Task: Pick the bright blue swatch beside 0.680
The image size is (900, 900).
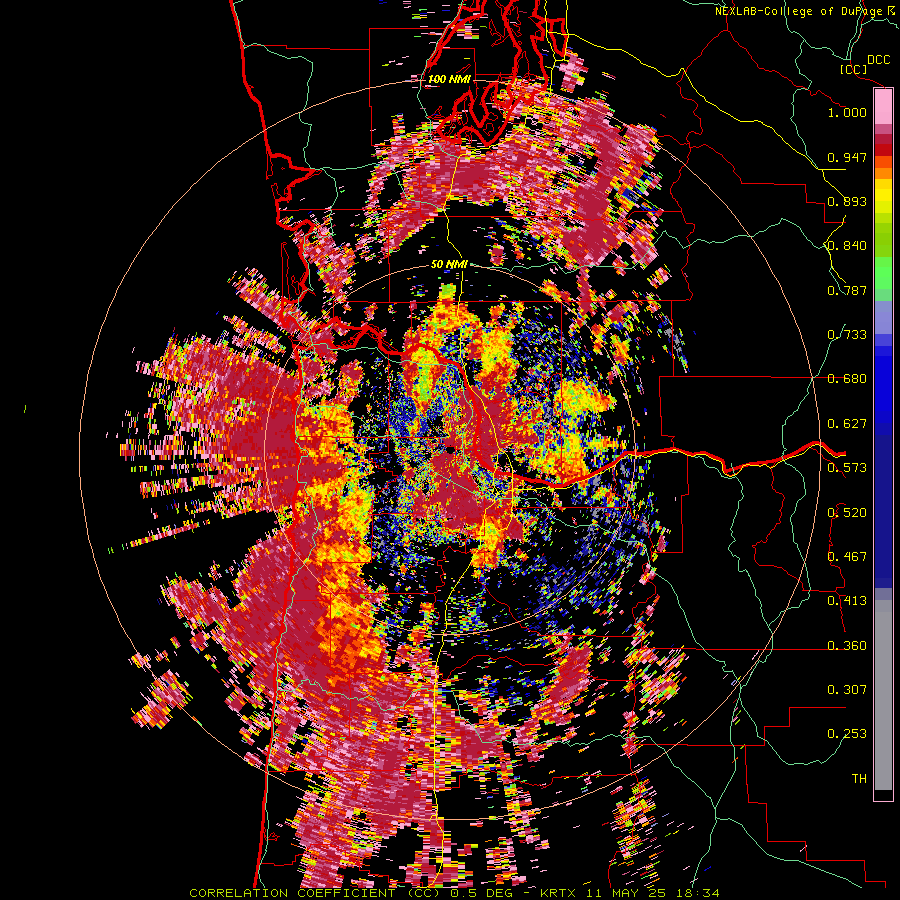Action: 883,382
